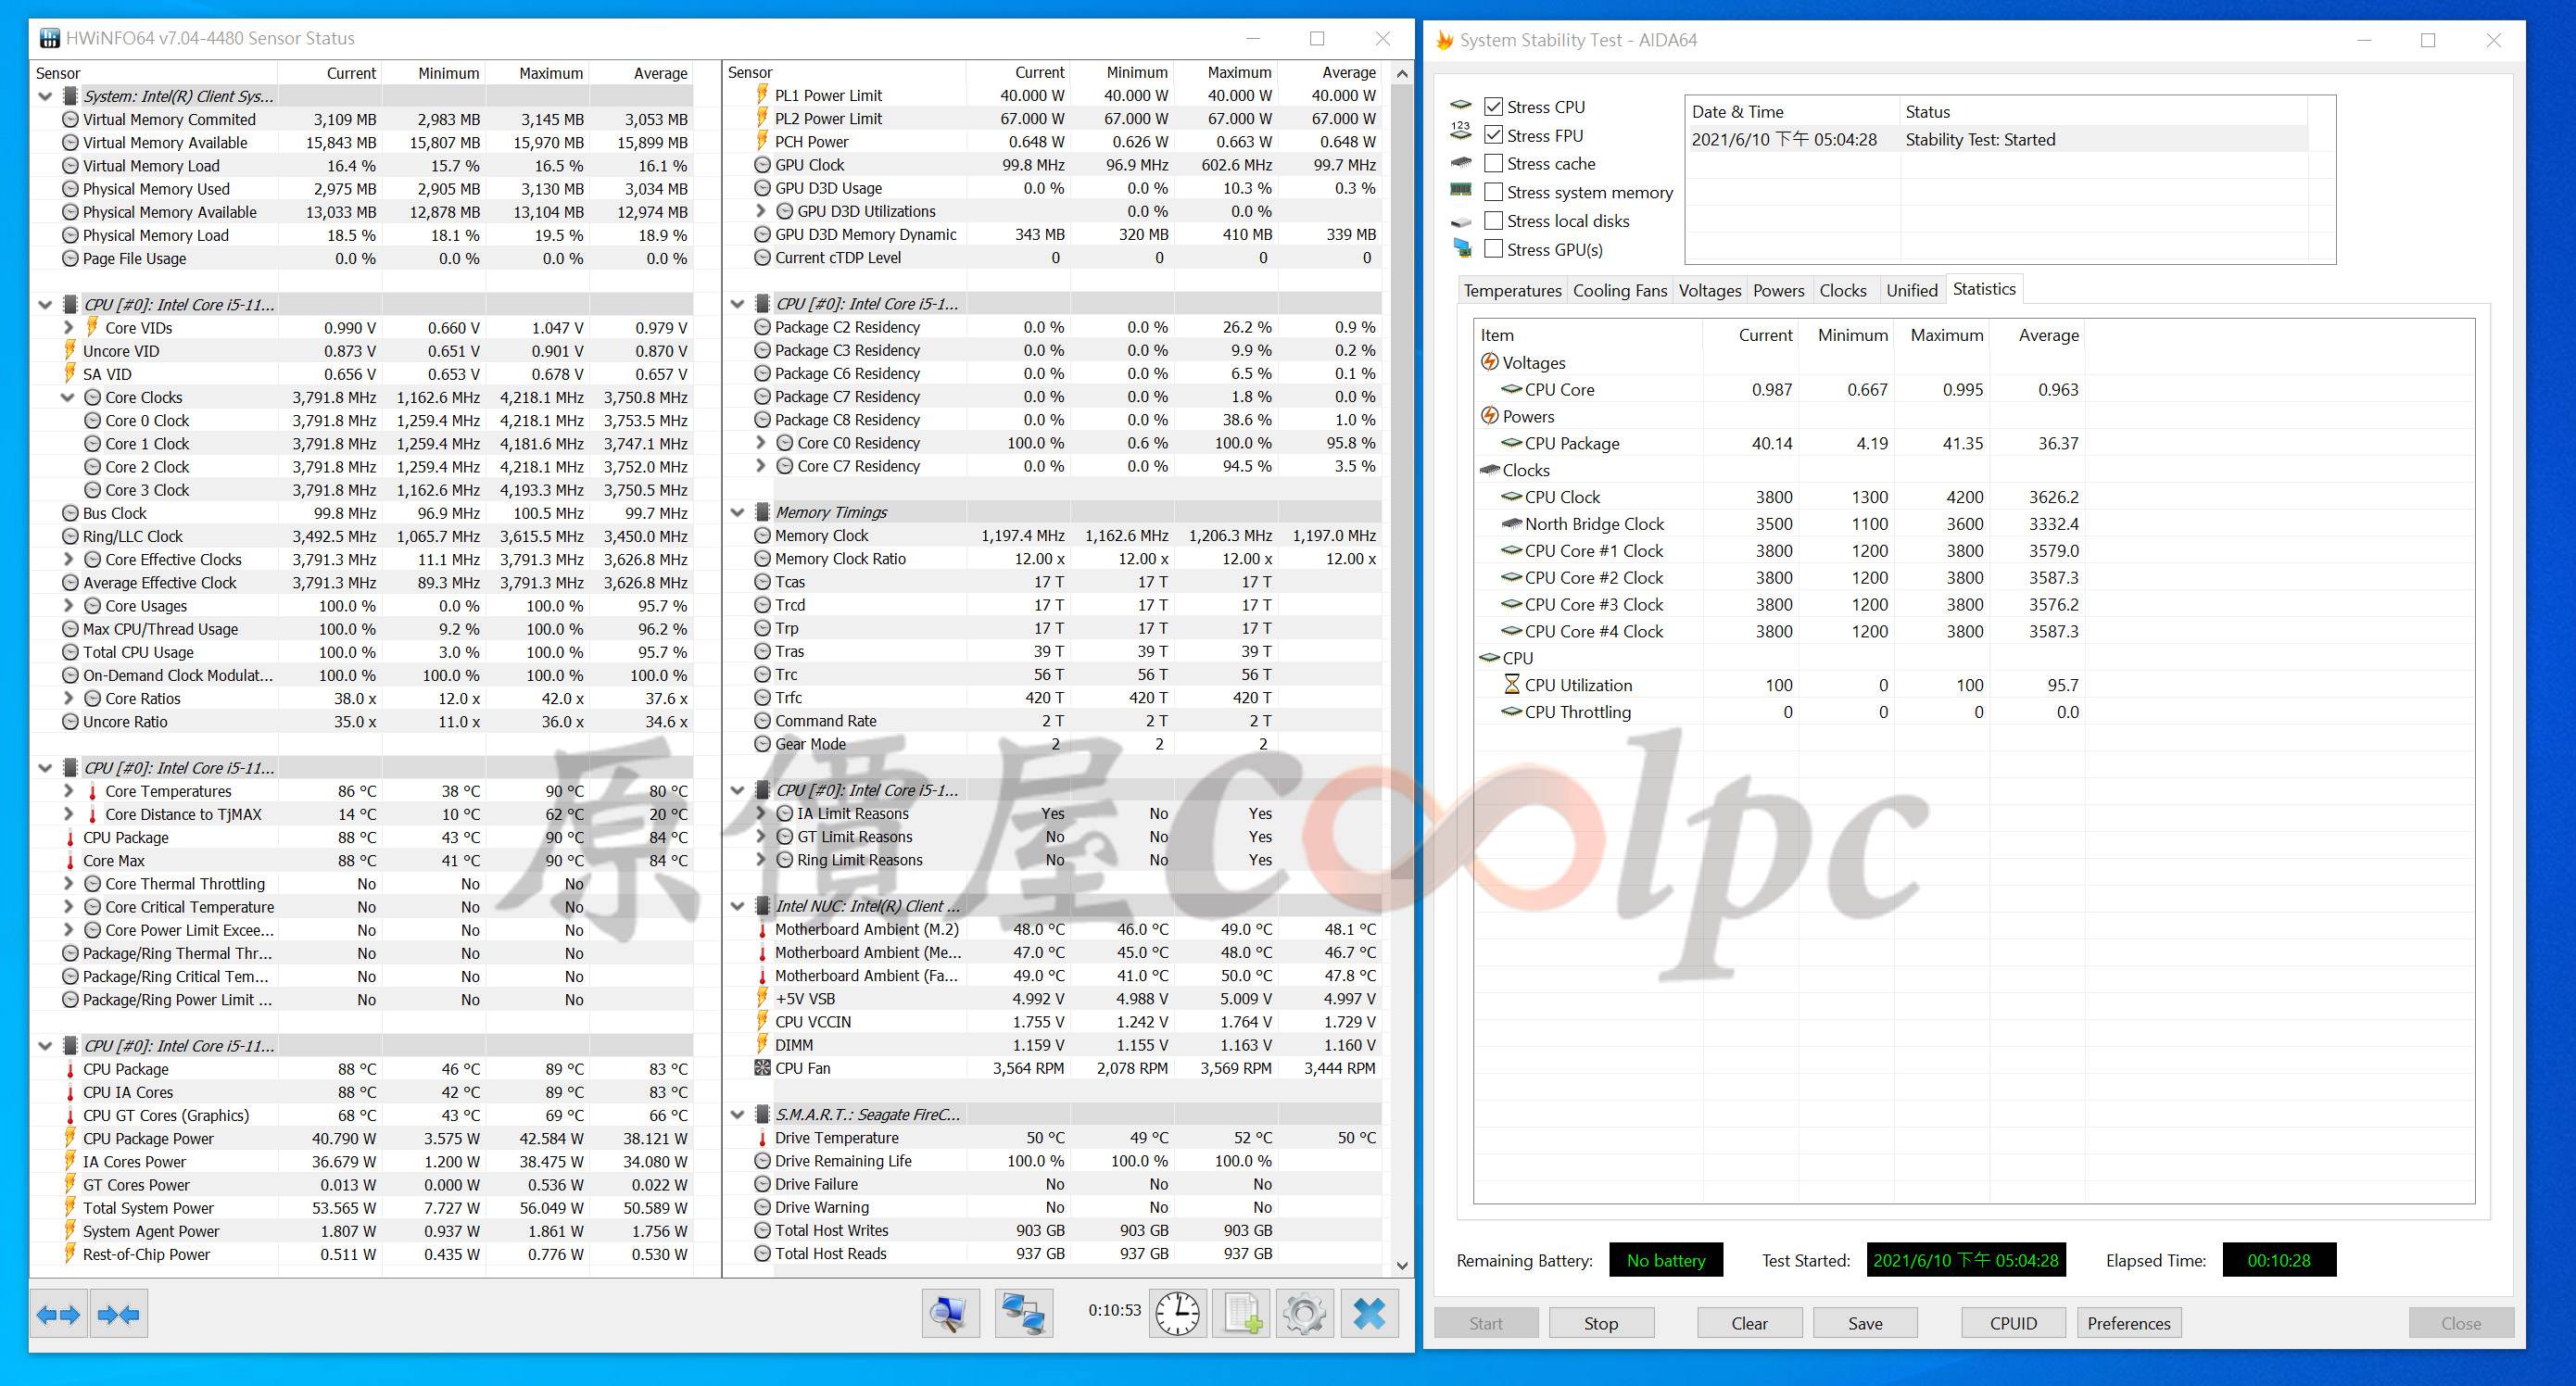Screen dimensions: 2576x1386
Task: Click the Drive Temperature thermometer icon
Action: tap(762, 1138)
